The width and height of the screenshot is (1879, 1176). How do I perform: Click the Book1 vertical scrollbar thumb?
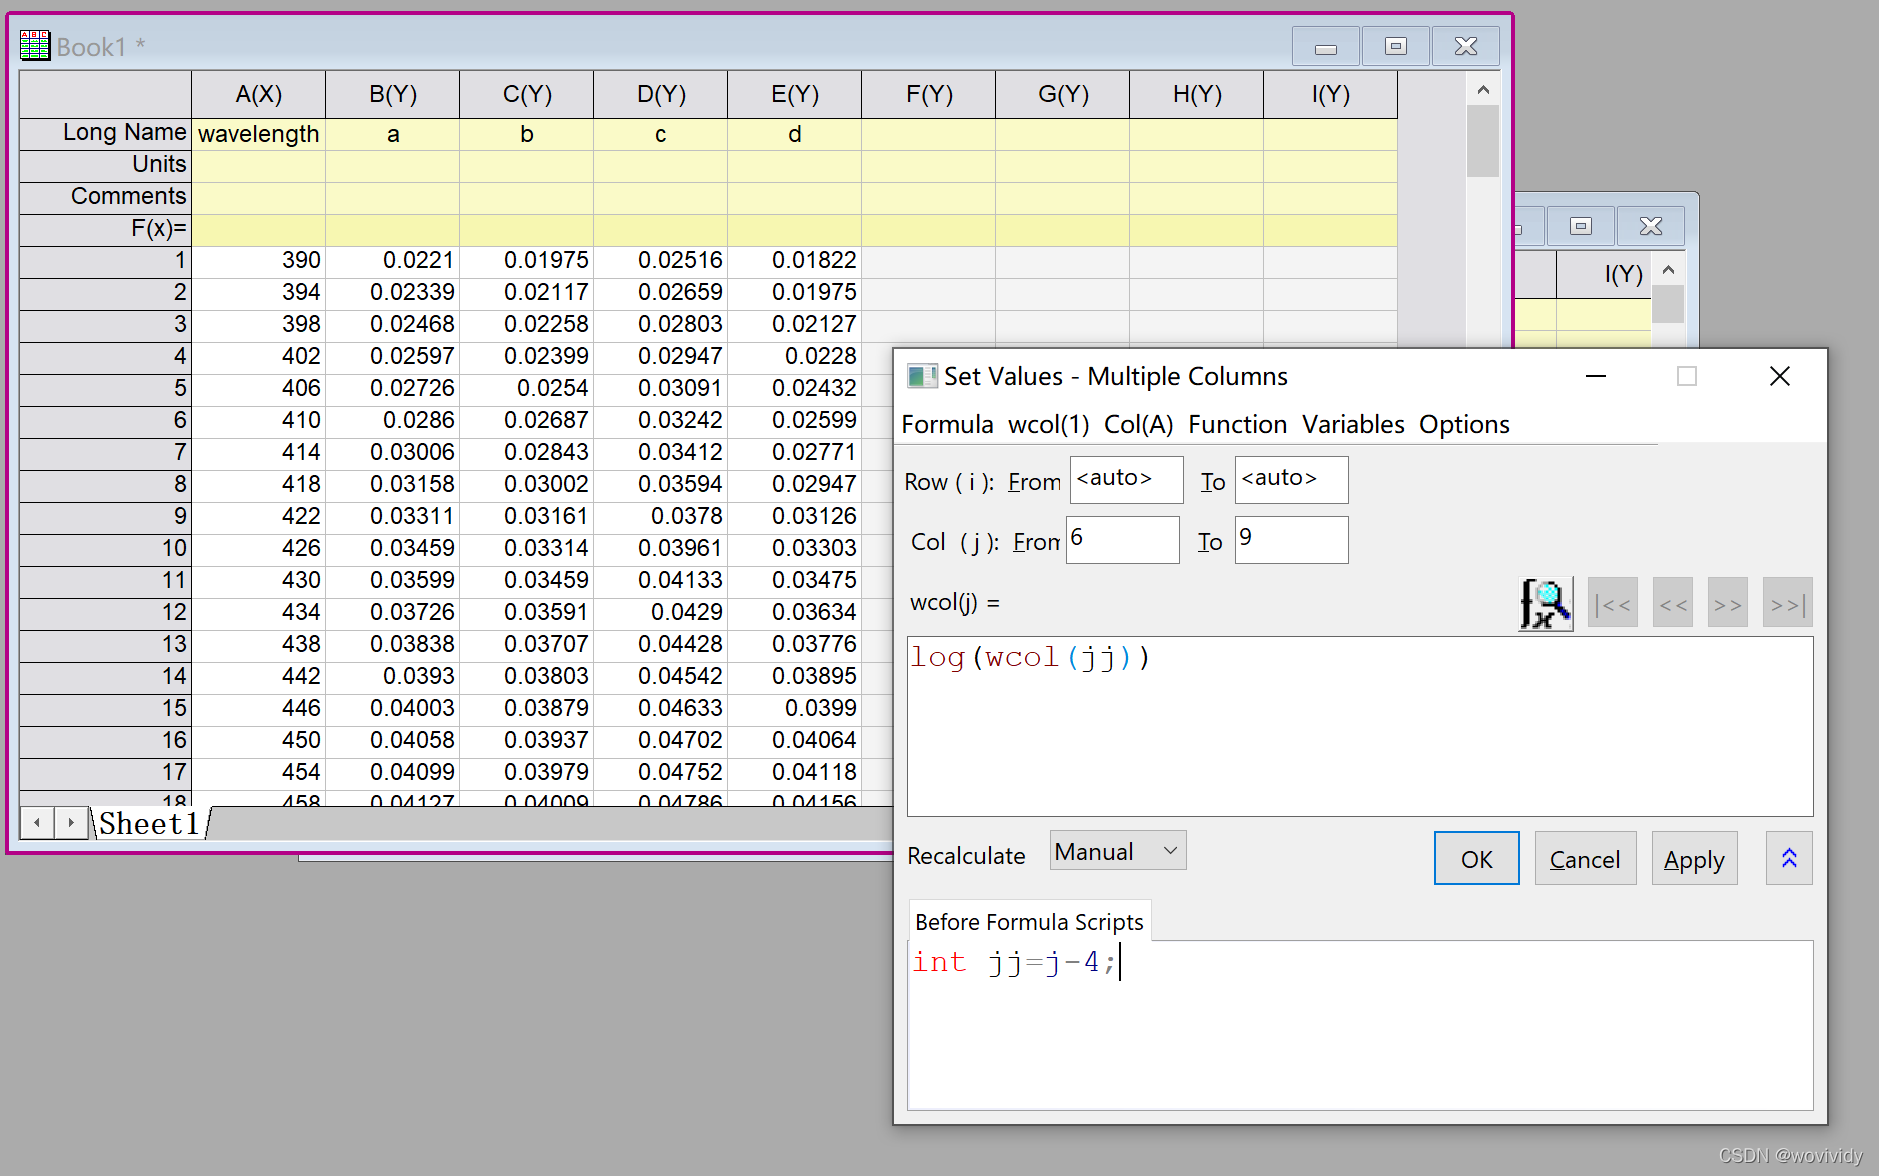pyautogui.click(x=1483, y=141)
